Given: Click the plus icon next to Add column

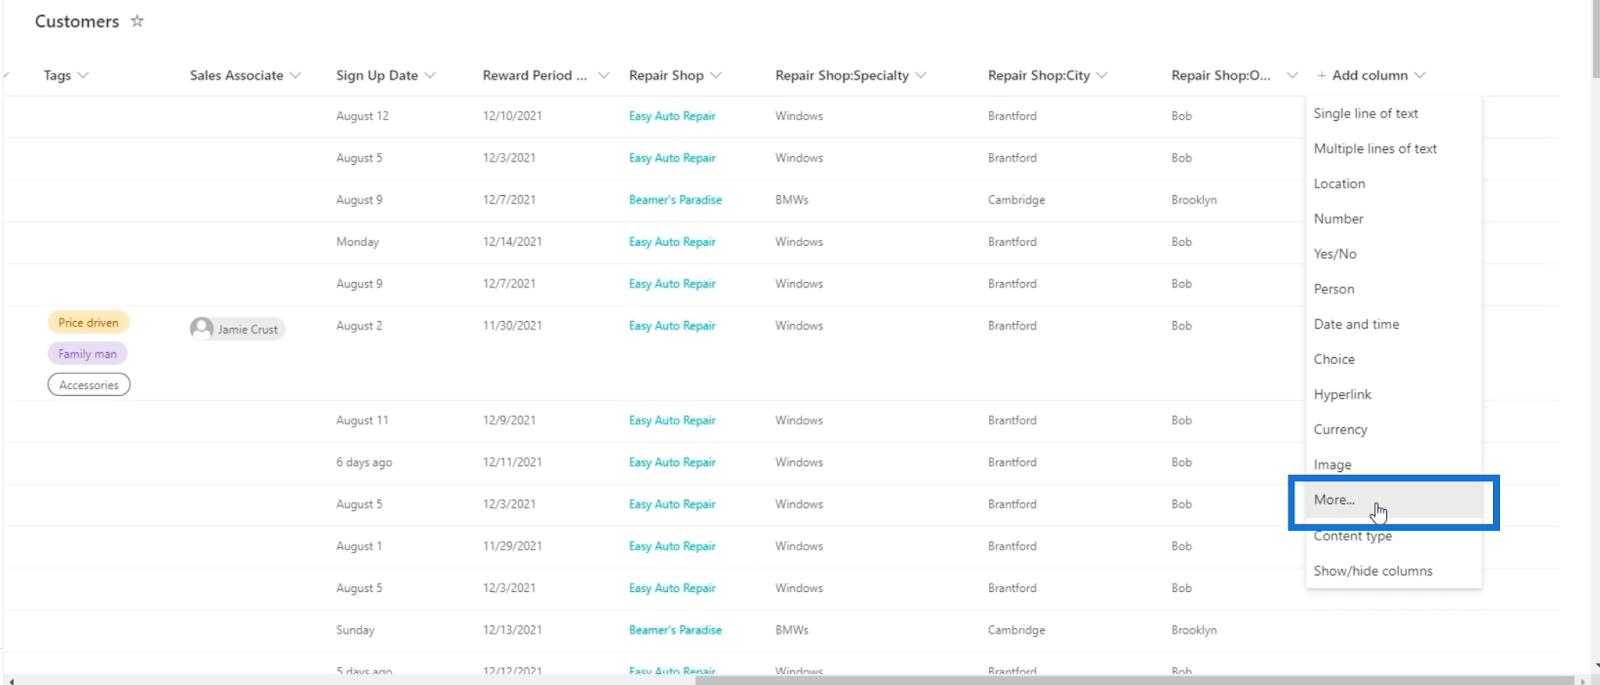Looking at the screenshot, I should (x=1322, y=75).
